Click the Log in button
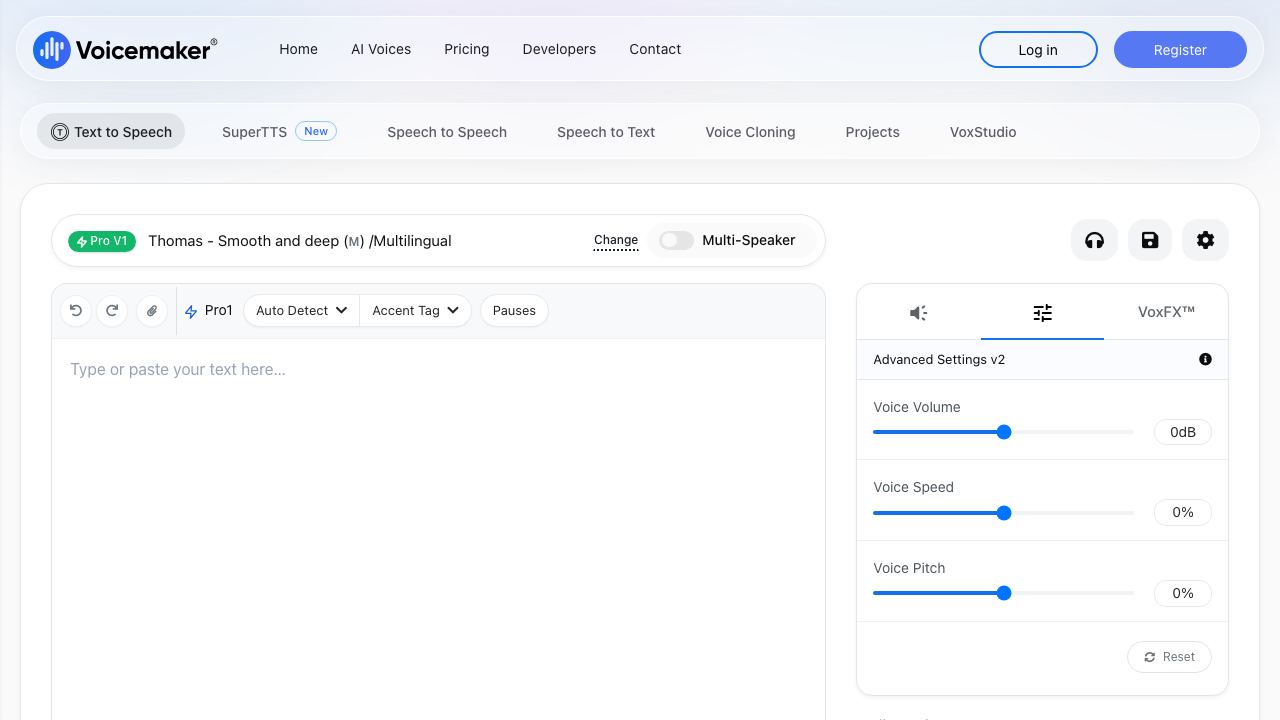Screen dimensions: 1280x720 (1038, 50)
